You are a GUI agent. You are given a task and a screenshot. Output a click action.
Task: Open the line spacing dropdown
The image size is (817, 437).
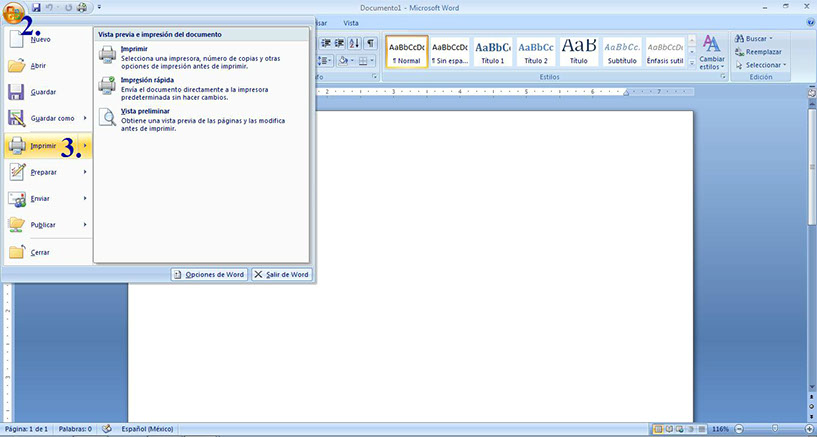326,60
